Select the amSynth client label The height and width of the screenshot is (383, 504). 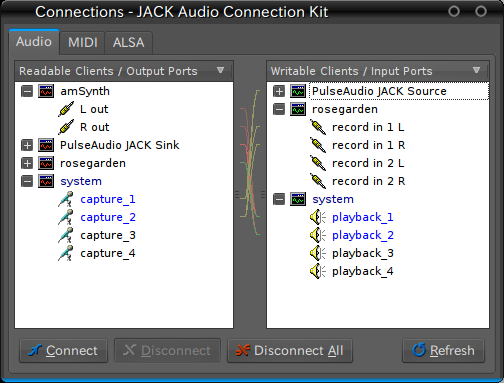click(85, 91)
